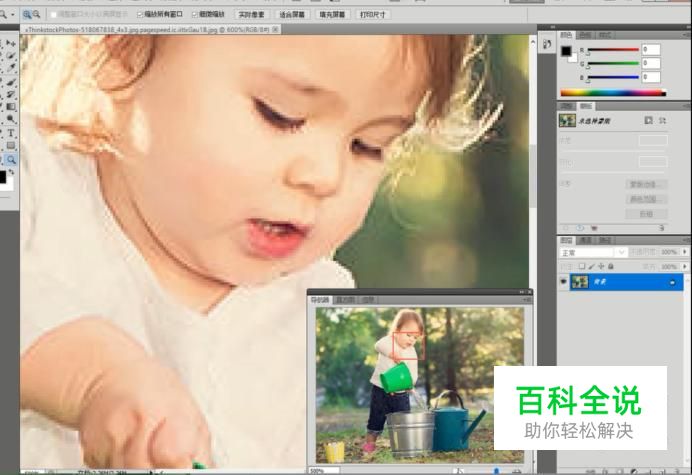Select the Gradient tool

click(x=11, y=106)
